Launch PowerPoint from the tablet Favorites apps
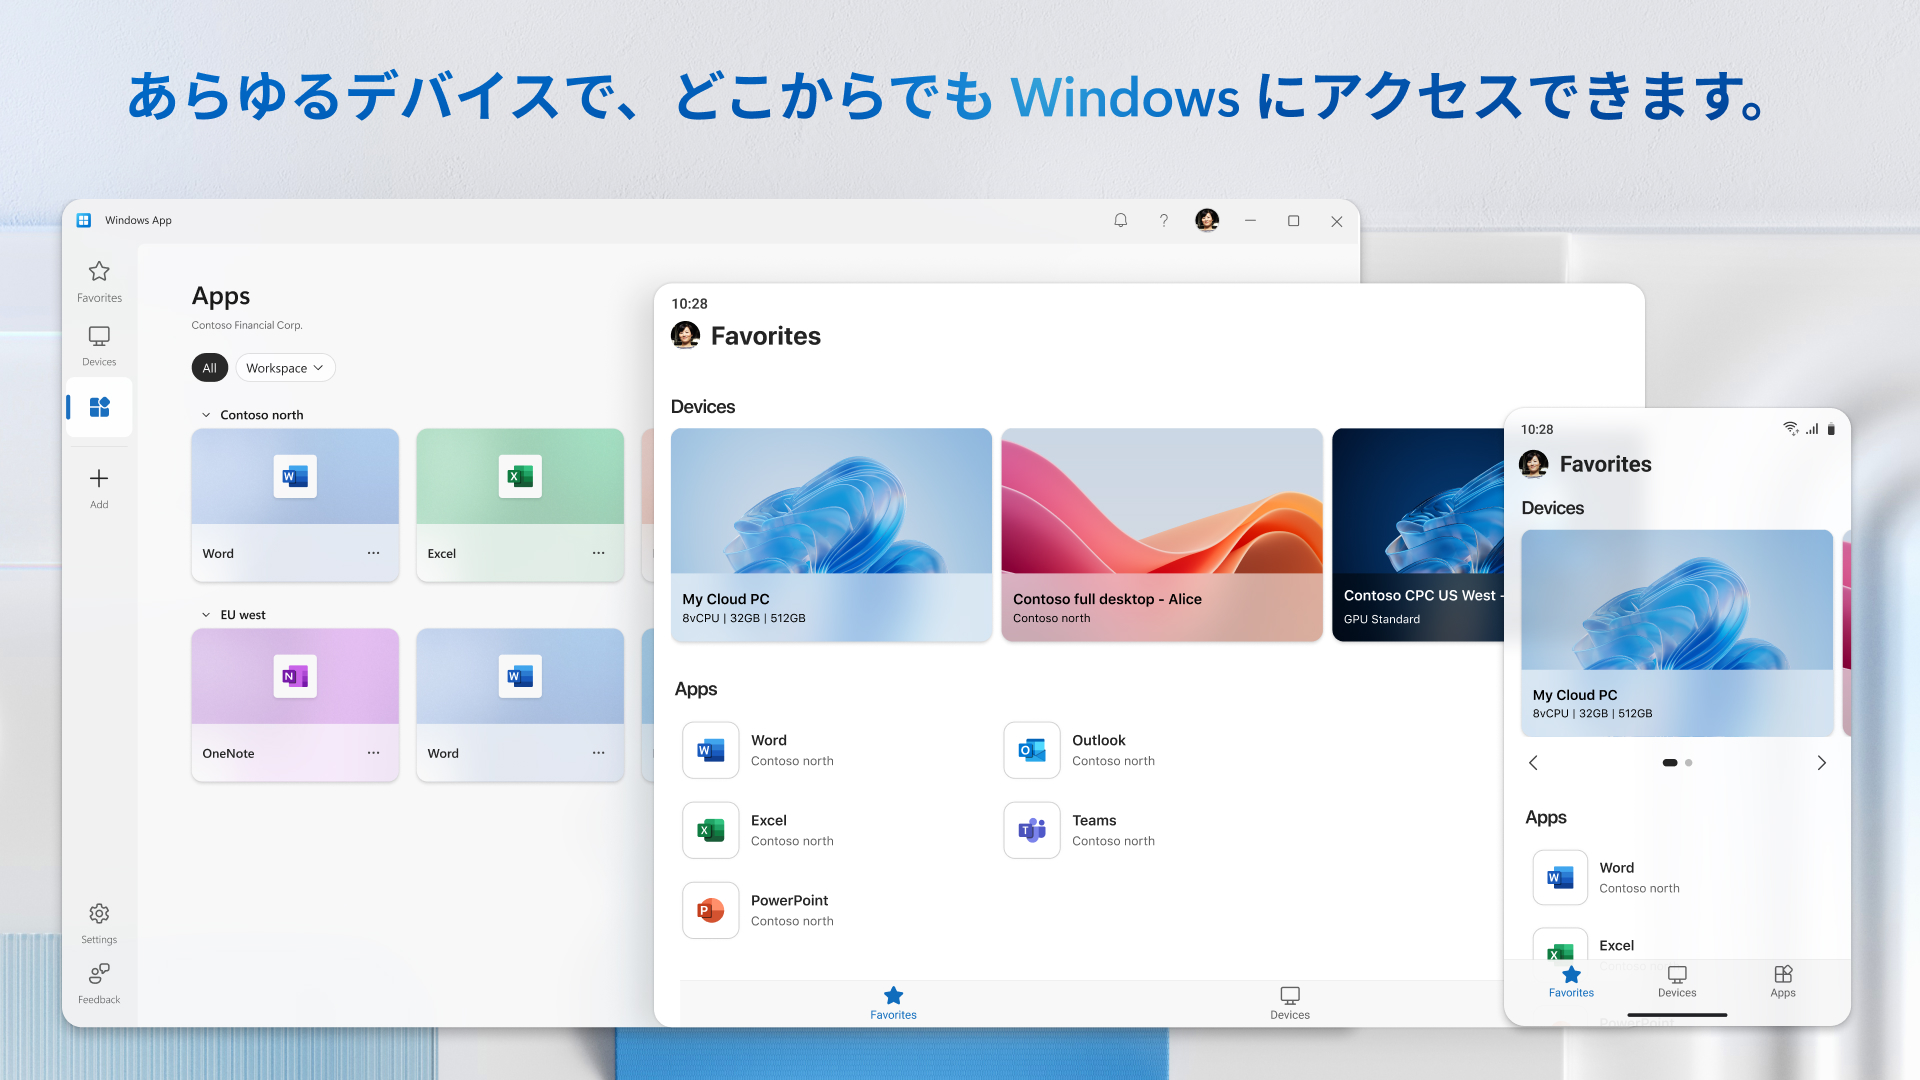This screenshot has height=1080, width=1920. (x=711, y=910)
